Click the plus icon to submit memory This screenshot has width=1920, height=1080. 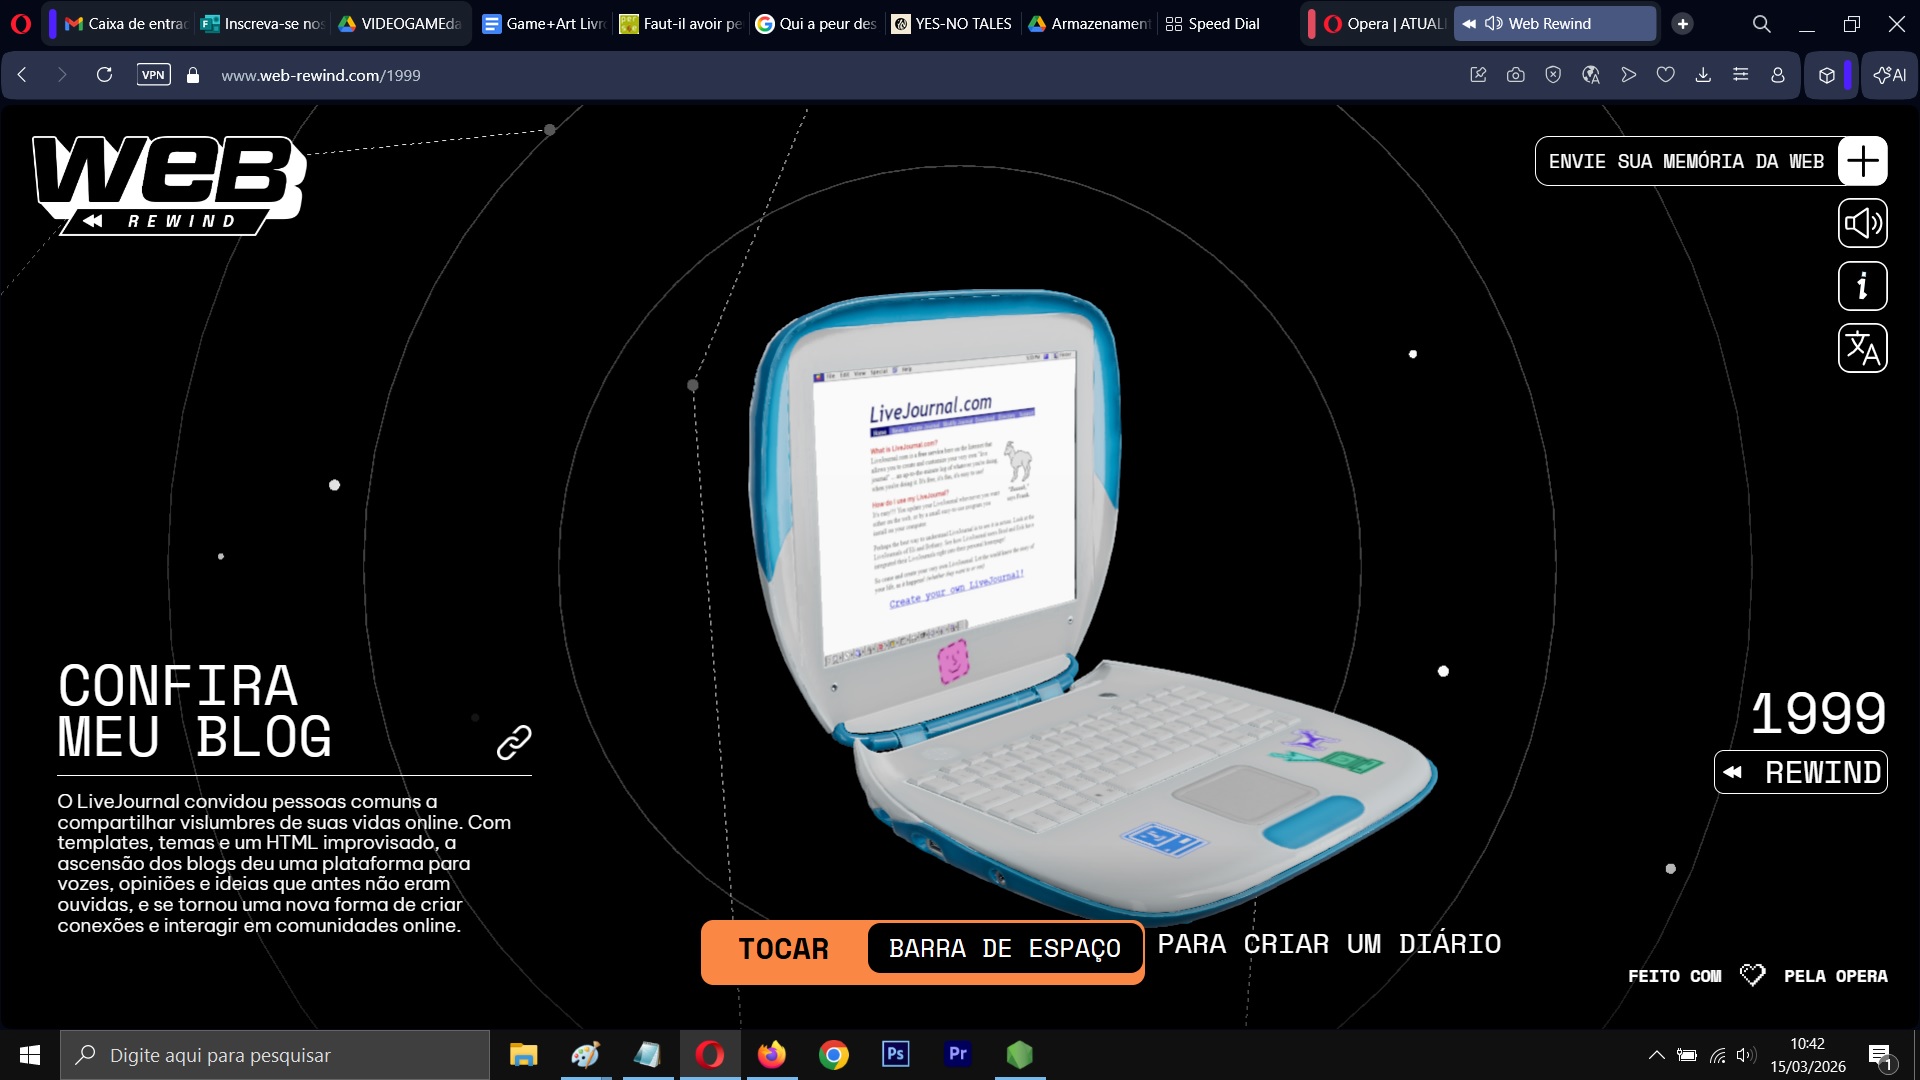click(1862, 161)
